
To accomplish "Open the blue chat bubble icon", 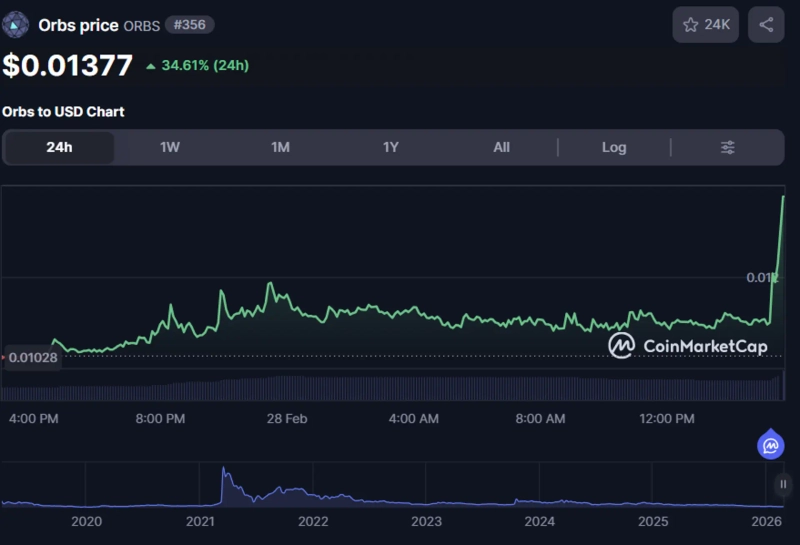I will coord(770,445).
